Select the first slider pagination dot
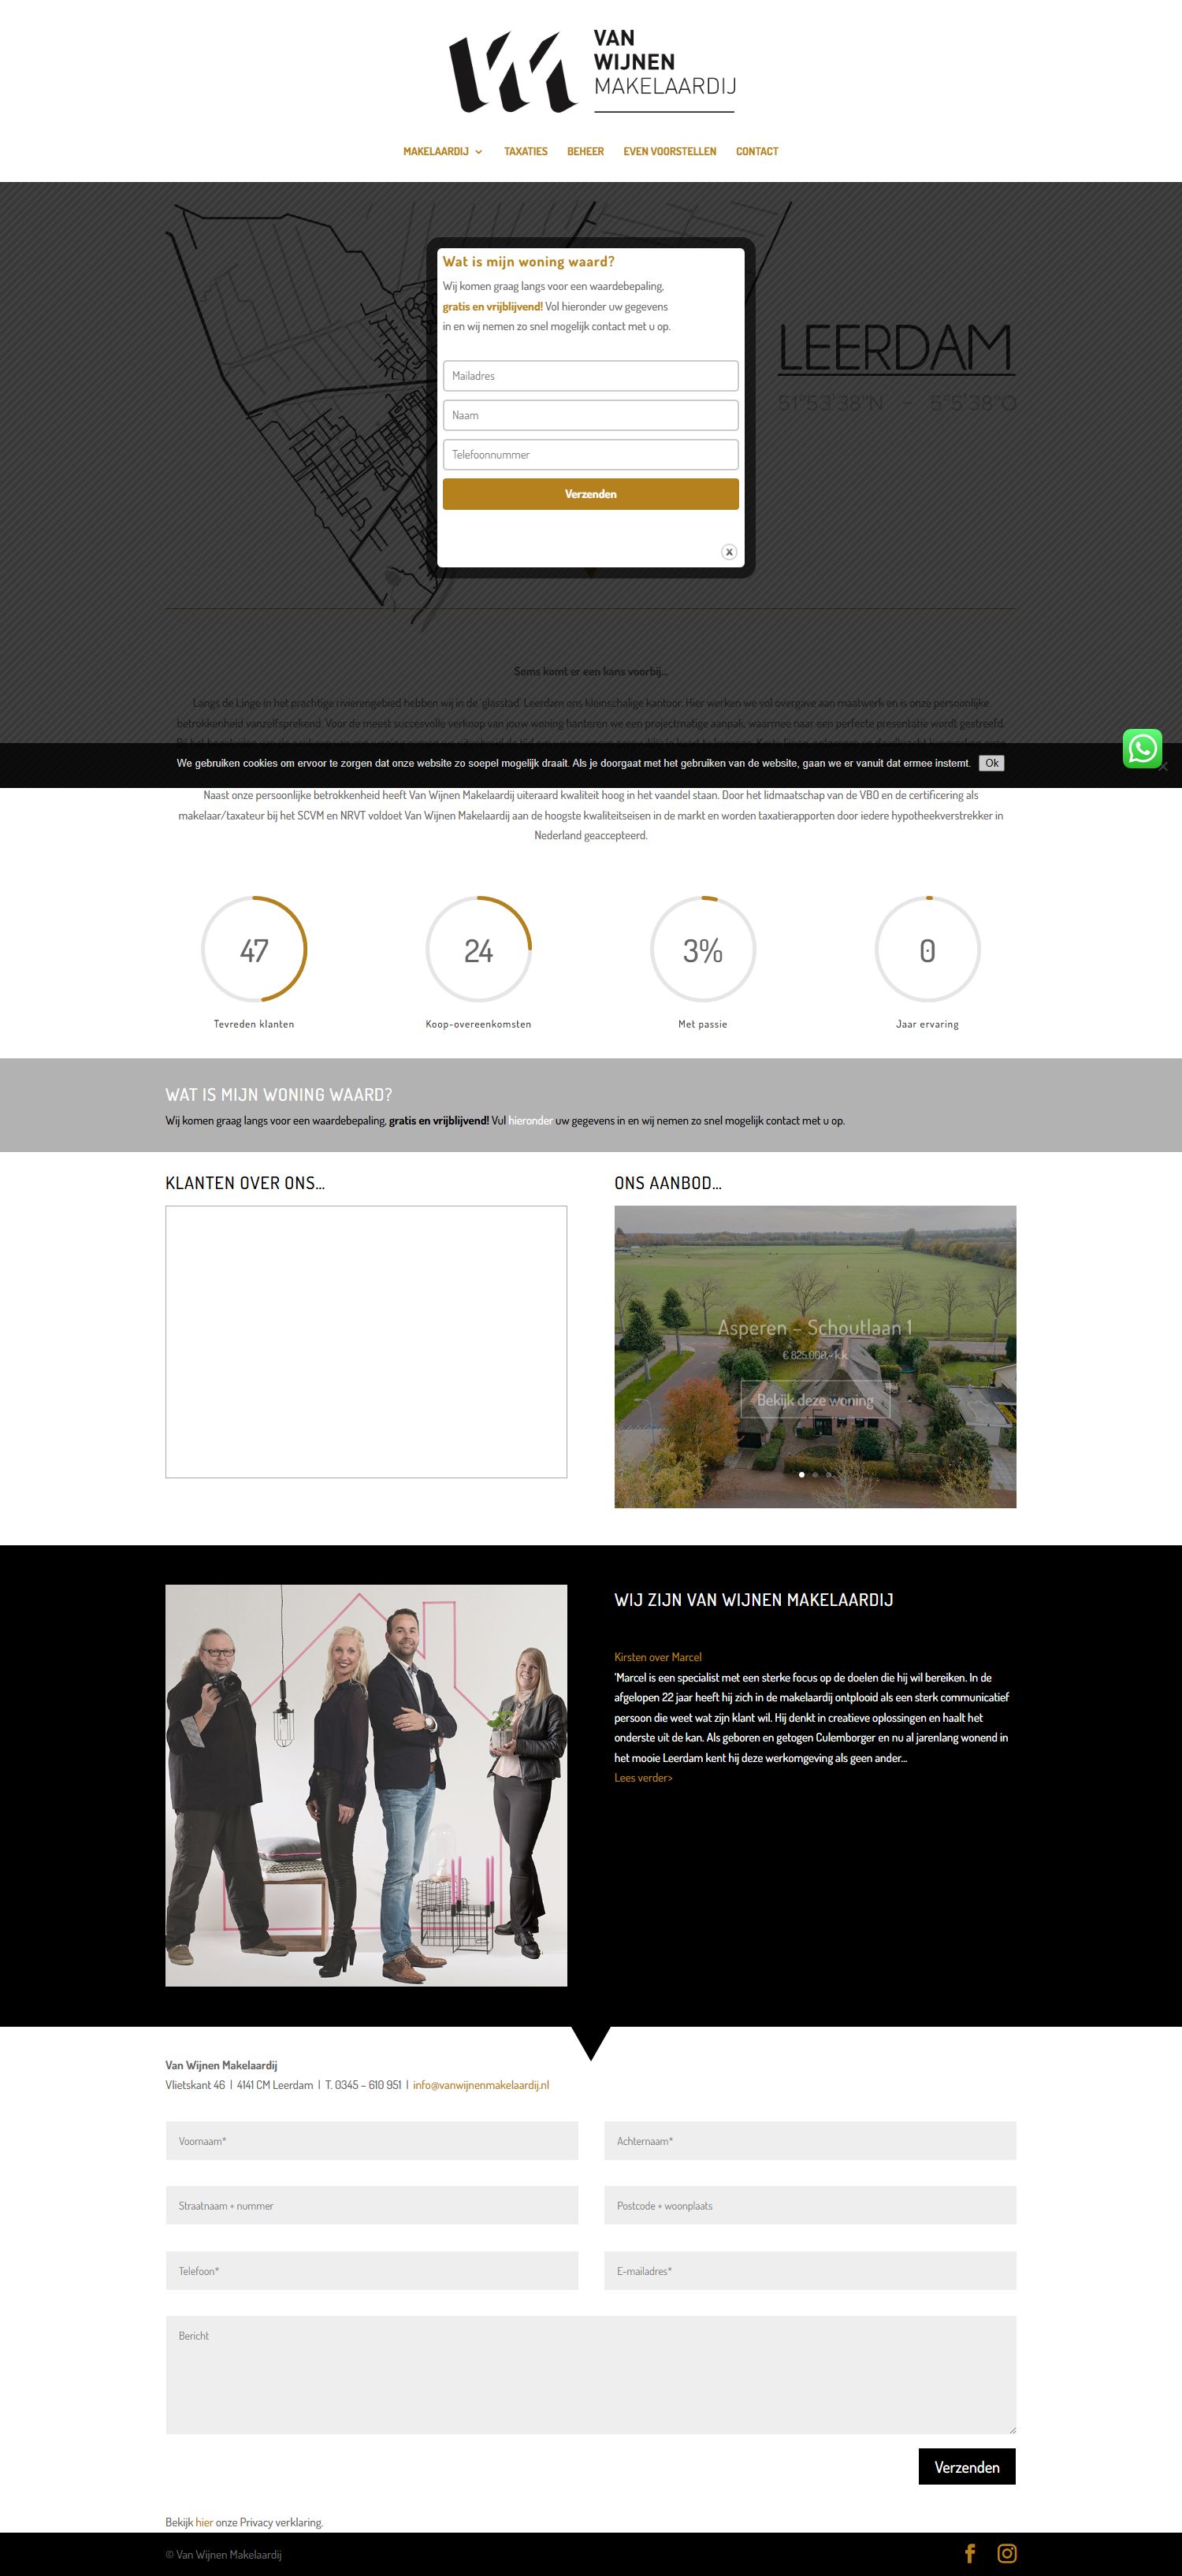Image resolution: width=1182 pixels, height=2576 pixels. (x=801, y=1474)
